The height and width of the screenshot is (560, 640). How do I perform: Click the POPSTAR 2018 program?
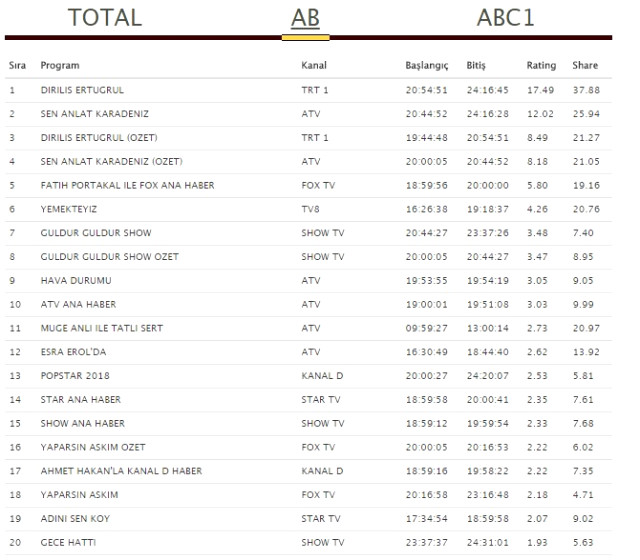75,376
